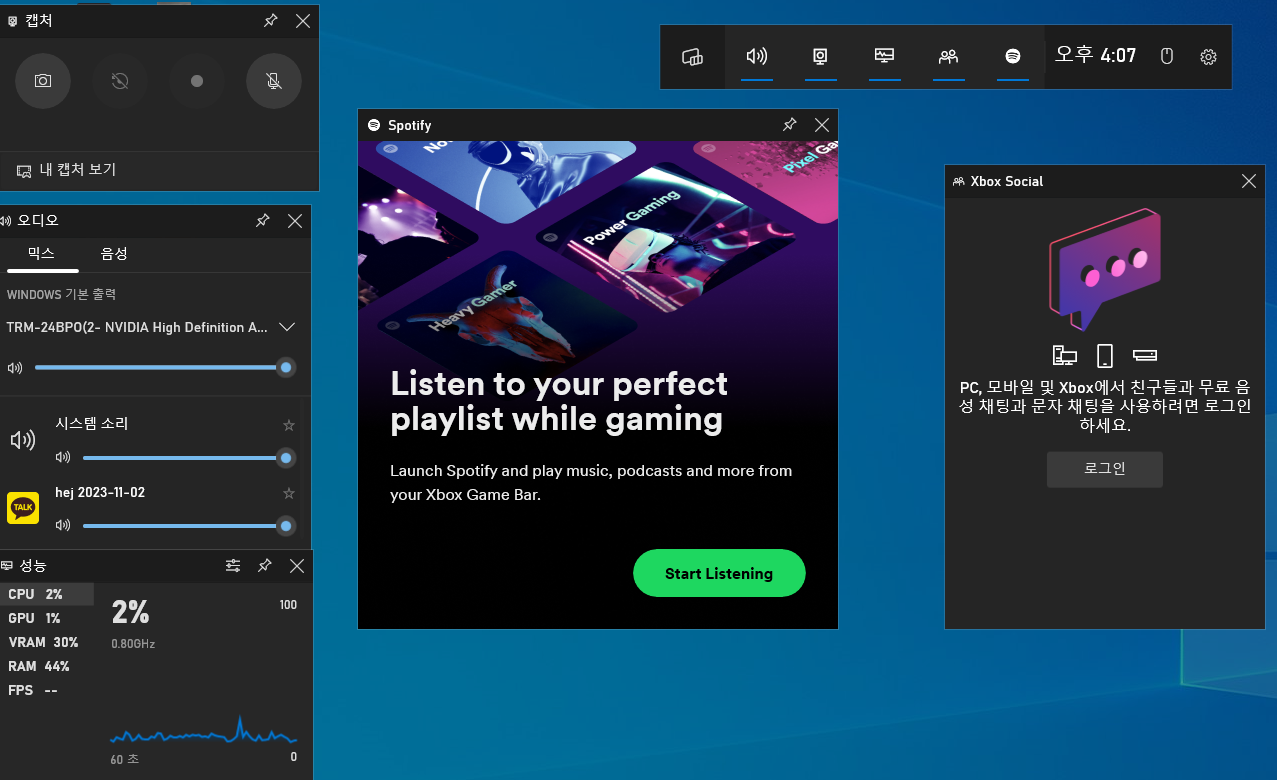1277x780 pixels.
Task: Click the 로그인 button in Xbox Social
Action: [x=1104, y=468]
